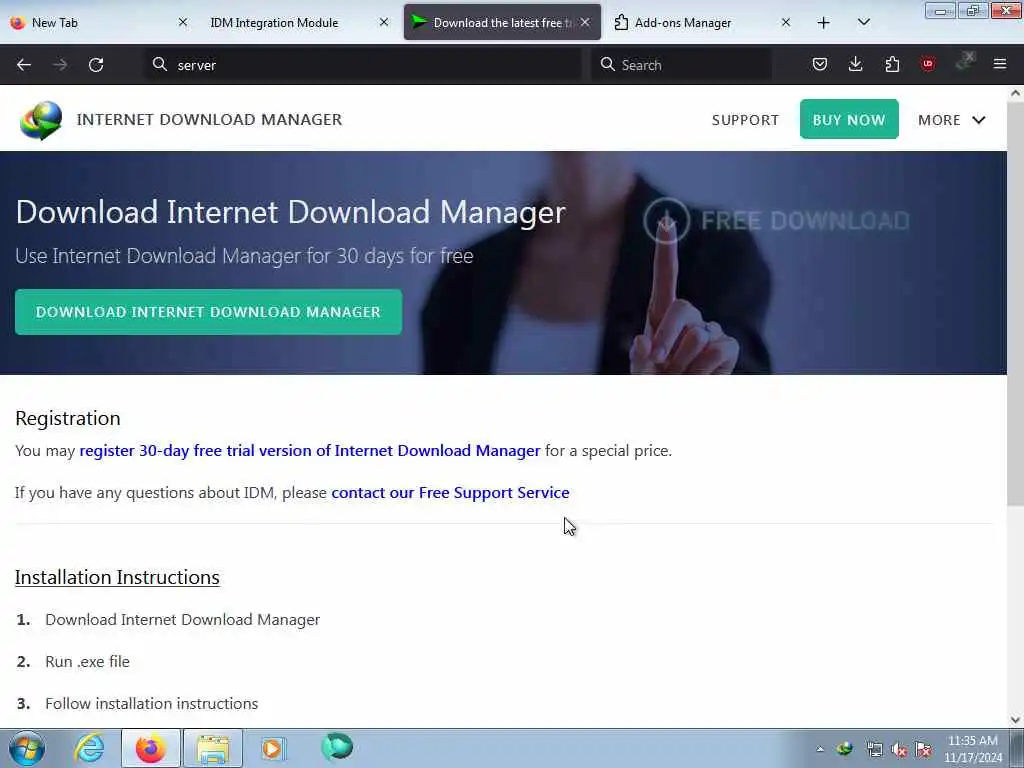
Task: Open Windows Explorer folder taskbar icon
Action: point(213,748)
